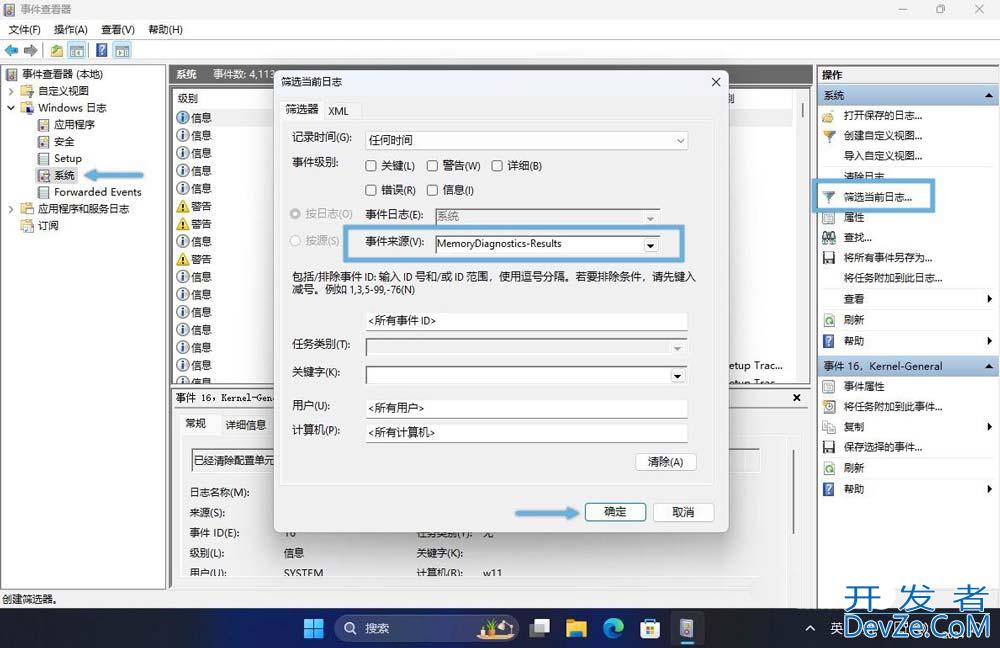Image resolution: width=1000 pixels, height=648 pixels.
Task: Select 按日志(O) radio button
Action: (295, 214)
